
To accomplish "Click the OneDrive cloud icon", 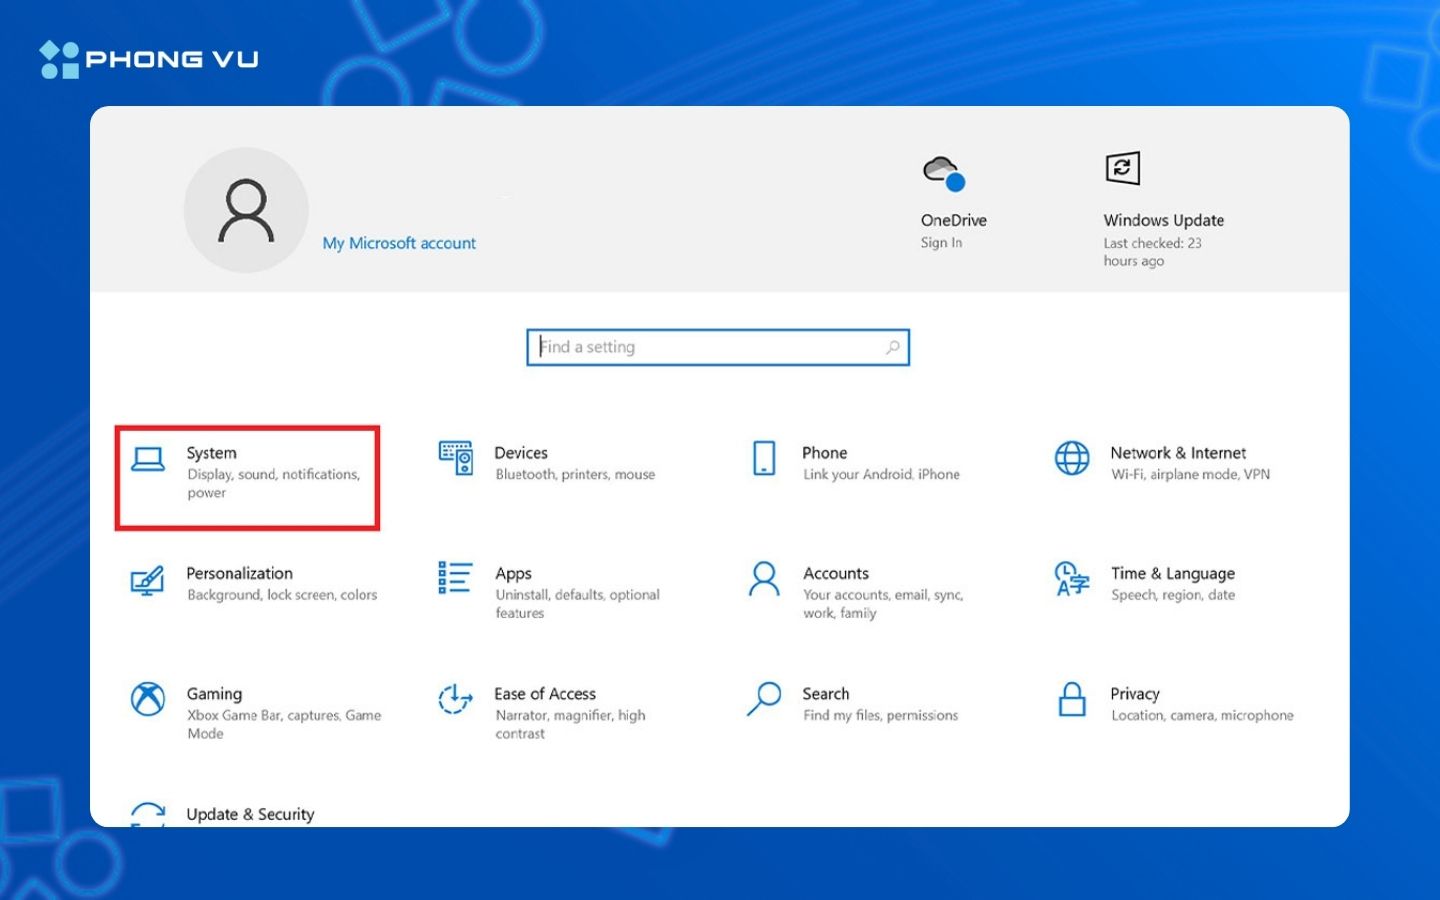I will click(943, 172).
